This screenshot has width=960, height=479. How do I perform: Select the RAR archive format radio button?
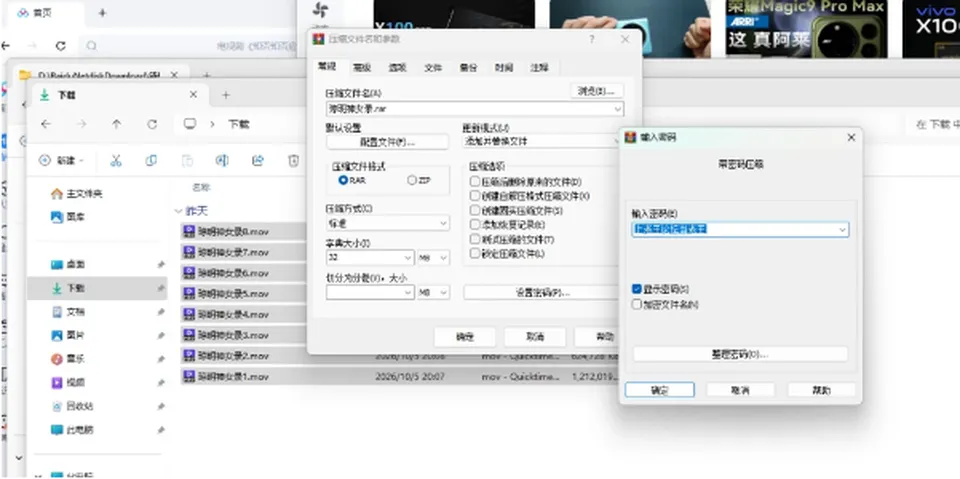[343, 181]
